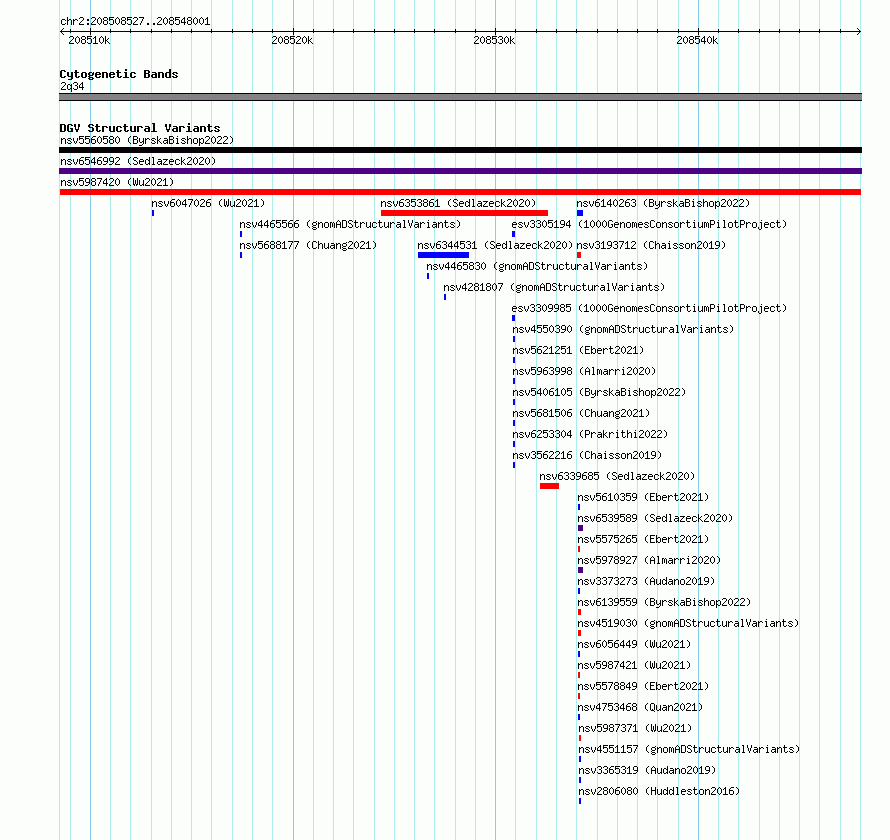Open nsv5621251 (Ebert2021) variant label
This screenshot has width=890, height=840.
[578, 350]
